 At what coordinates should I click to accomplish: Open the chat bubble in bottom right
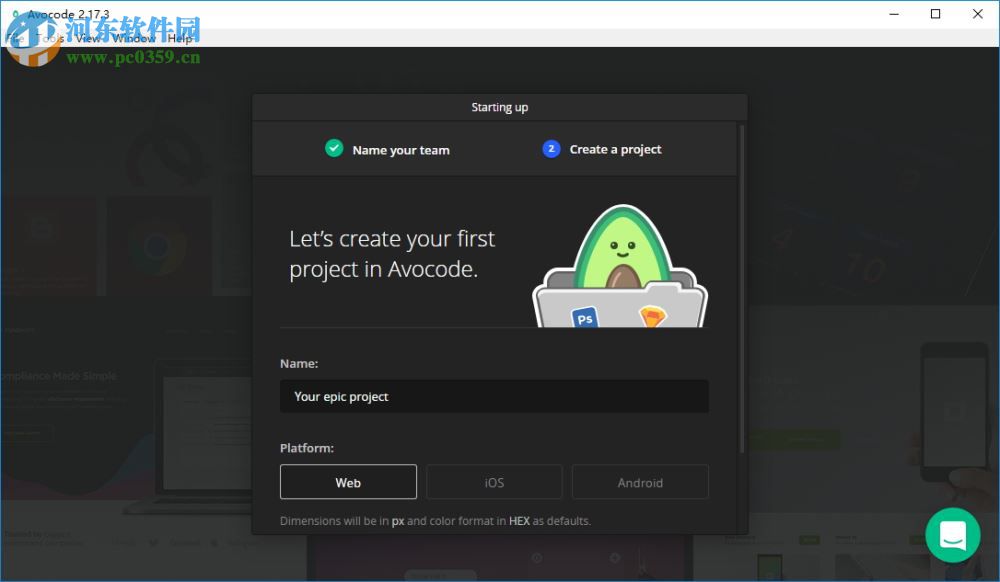953,535
